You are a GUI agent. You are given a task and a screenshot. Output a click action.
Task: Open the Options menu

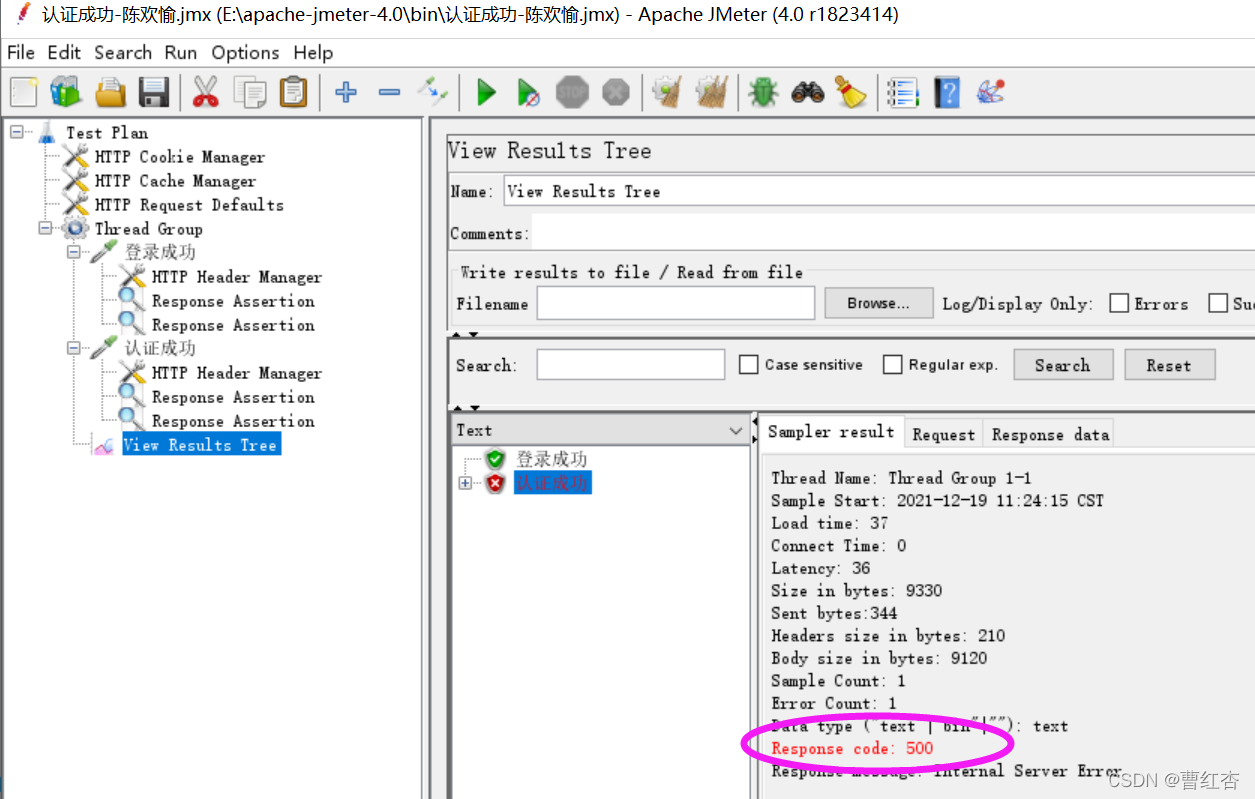point(245,52)
